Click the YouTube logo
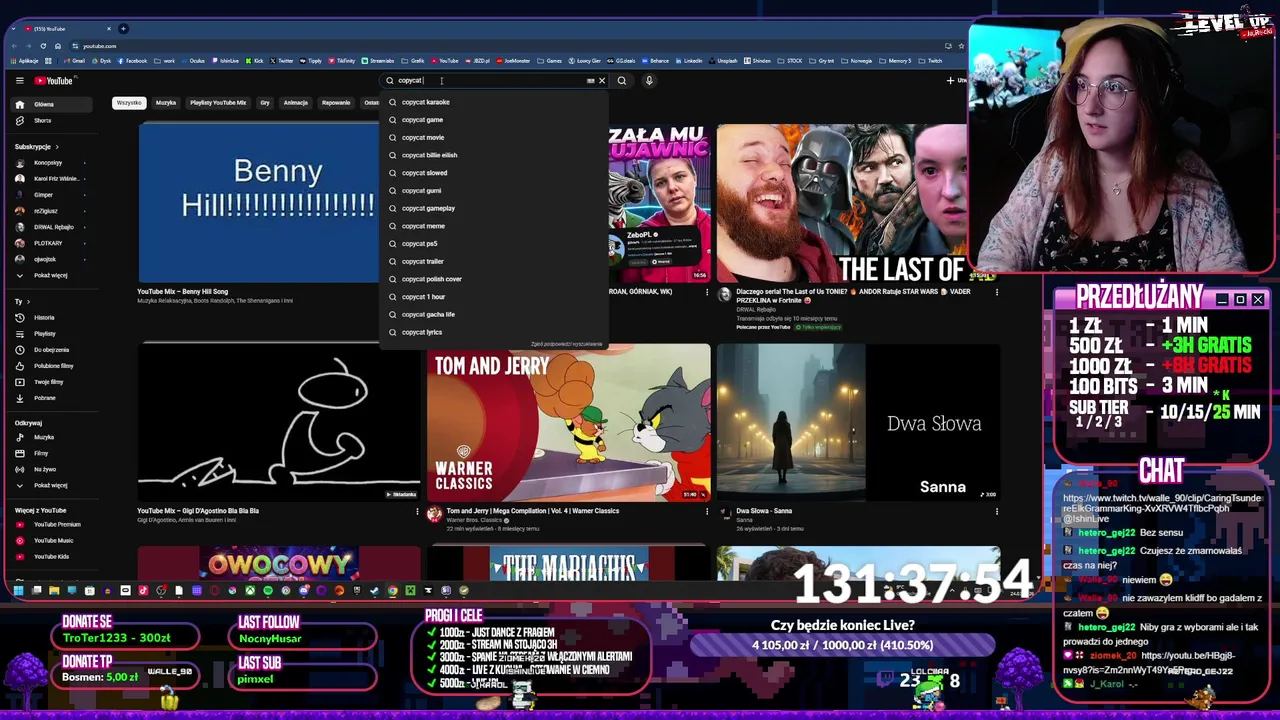This screenshot has height=720, width=1280. [x=54, y=81]
